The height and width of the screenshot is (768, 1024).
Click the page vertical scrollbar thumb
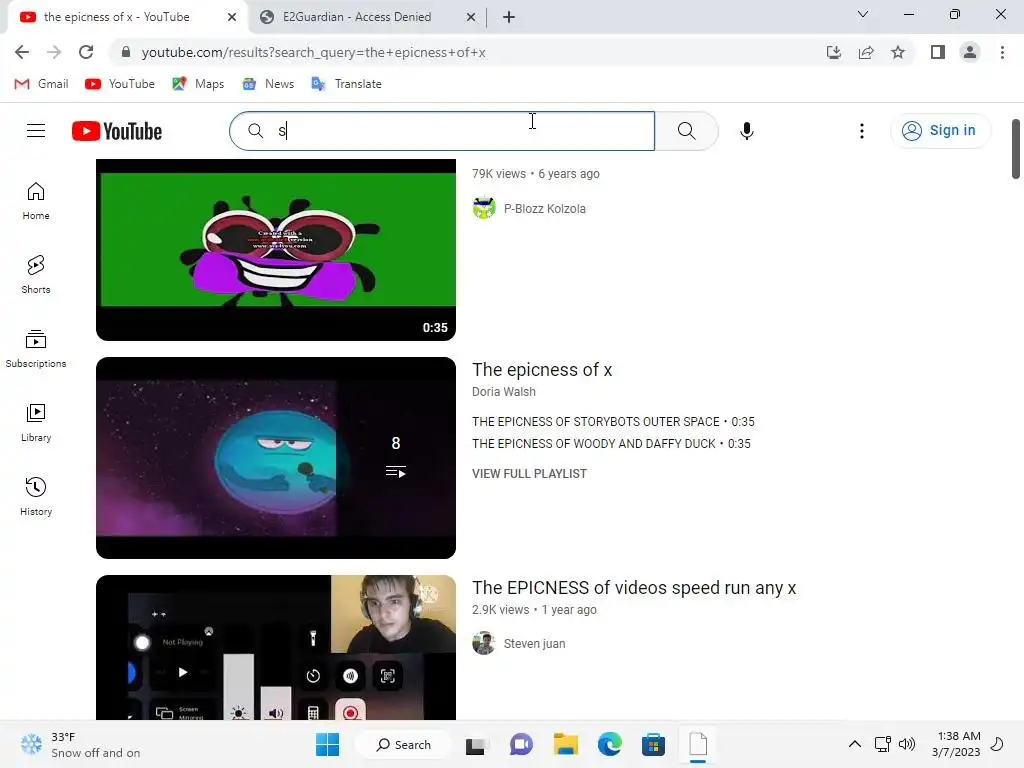point(1016,149)
